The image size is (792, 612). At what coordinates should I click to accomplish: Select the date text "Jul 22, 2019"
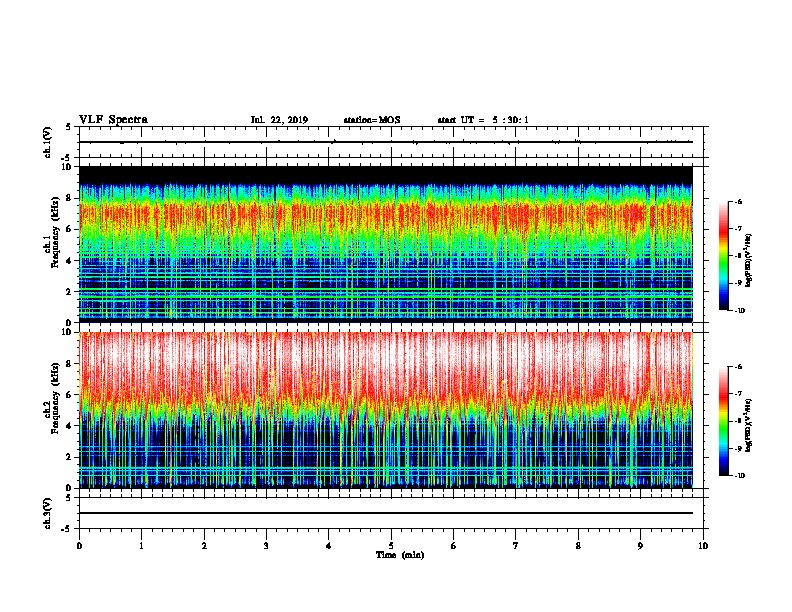coord(279,120)
